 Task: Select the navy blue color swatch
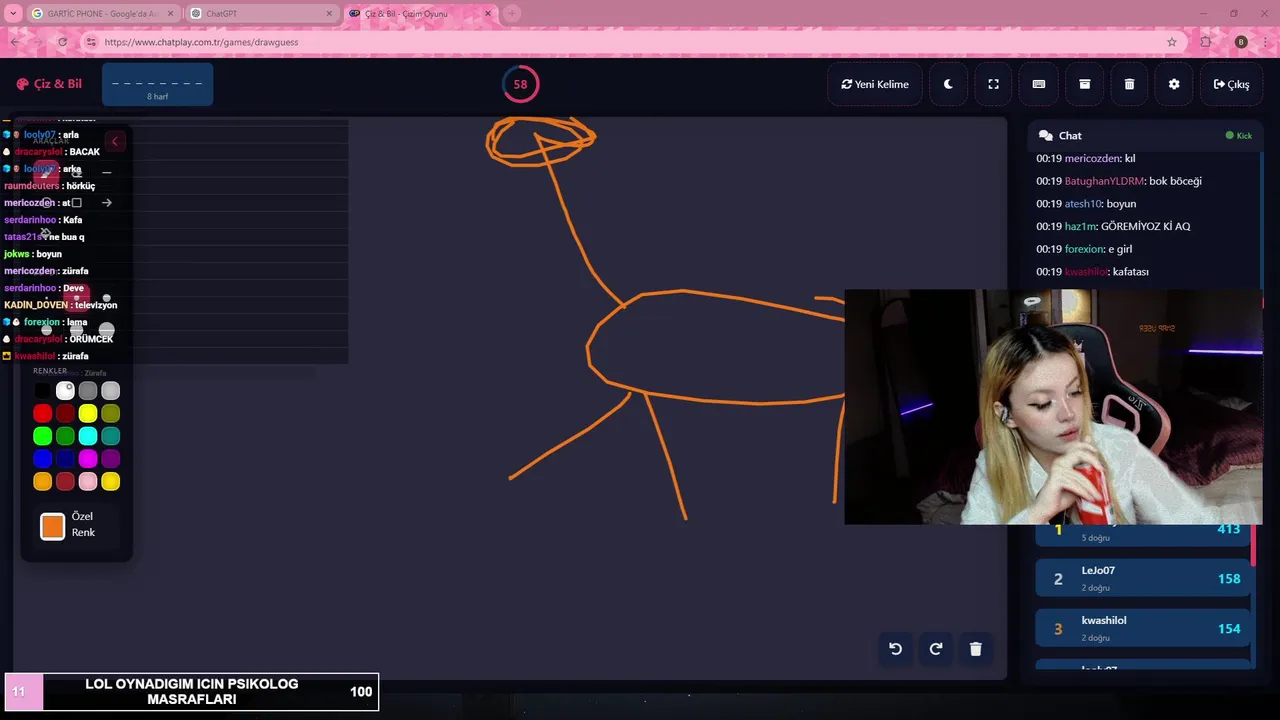coord(65,459)
